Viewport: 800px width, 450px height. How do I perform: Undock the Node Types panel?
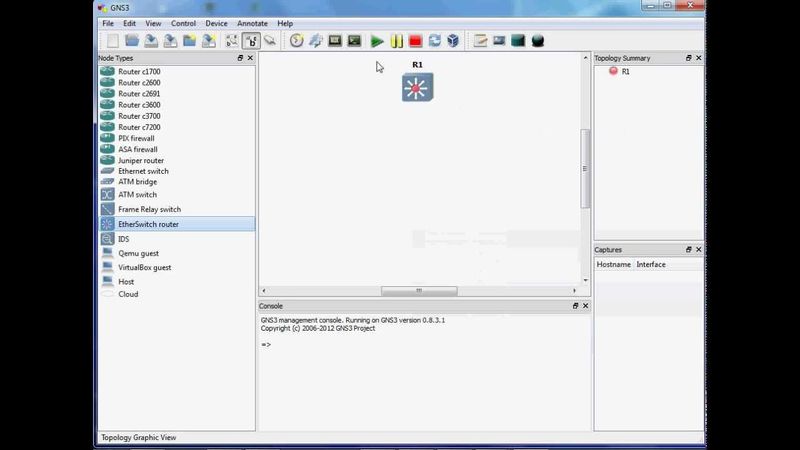click(240, 58)
